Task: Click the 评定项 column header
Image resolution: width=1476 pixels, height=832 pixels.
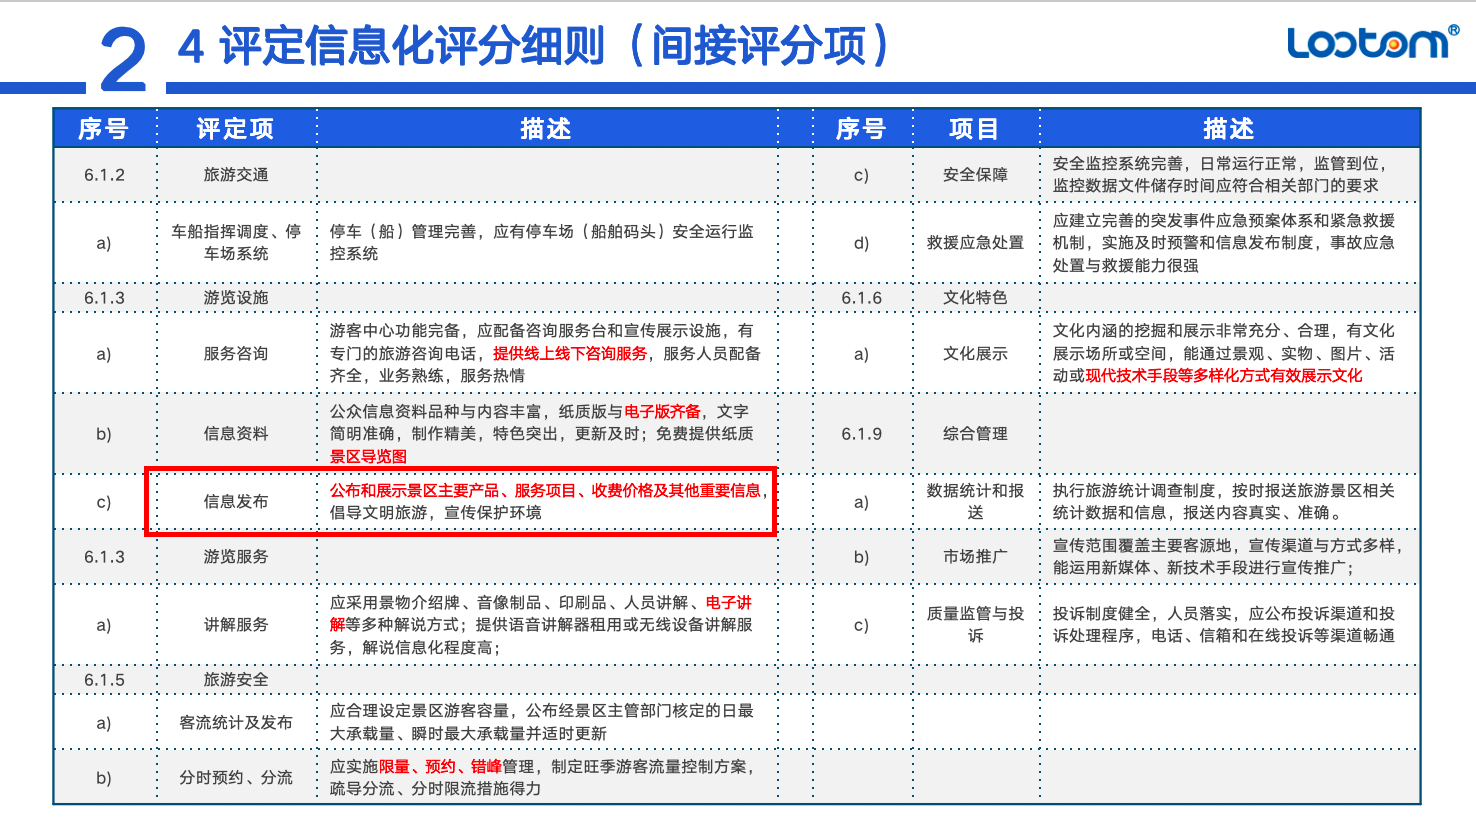Action: click(236, 129)
